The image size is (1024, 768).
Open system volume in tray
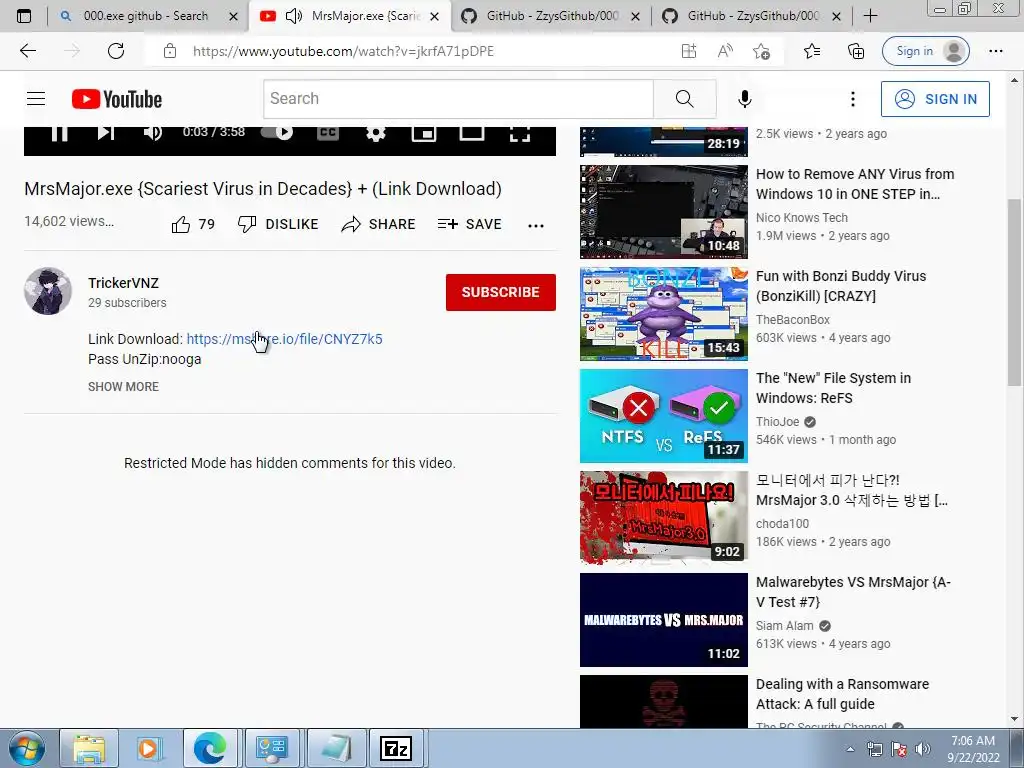coord(922,748)
